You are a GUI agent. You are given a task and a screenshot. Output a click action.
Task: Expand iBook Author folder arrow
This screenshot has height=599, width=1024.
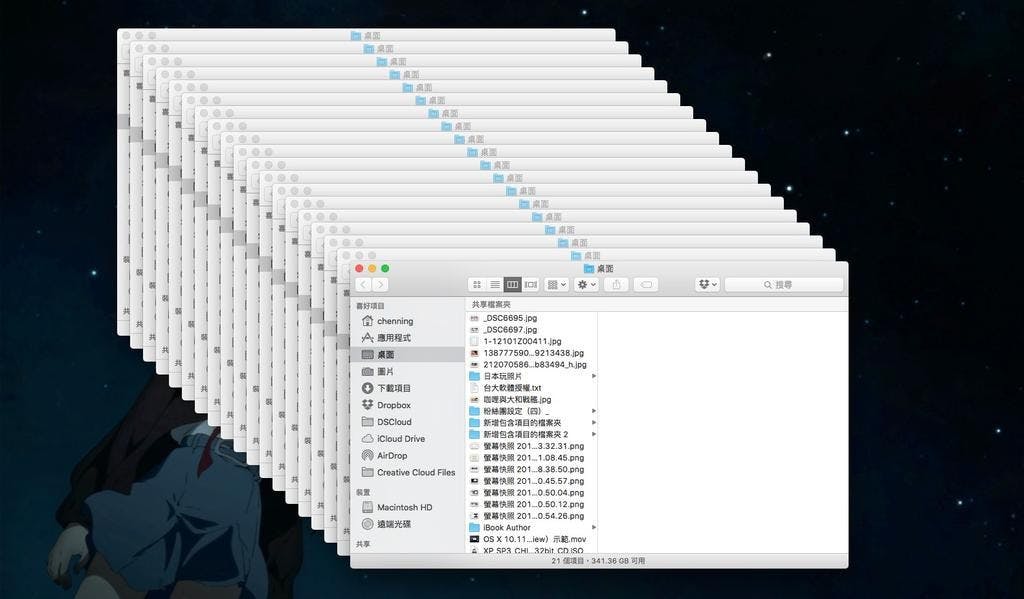tap(594, 528)
